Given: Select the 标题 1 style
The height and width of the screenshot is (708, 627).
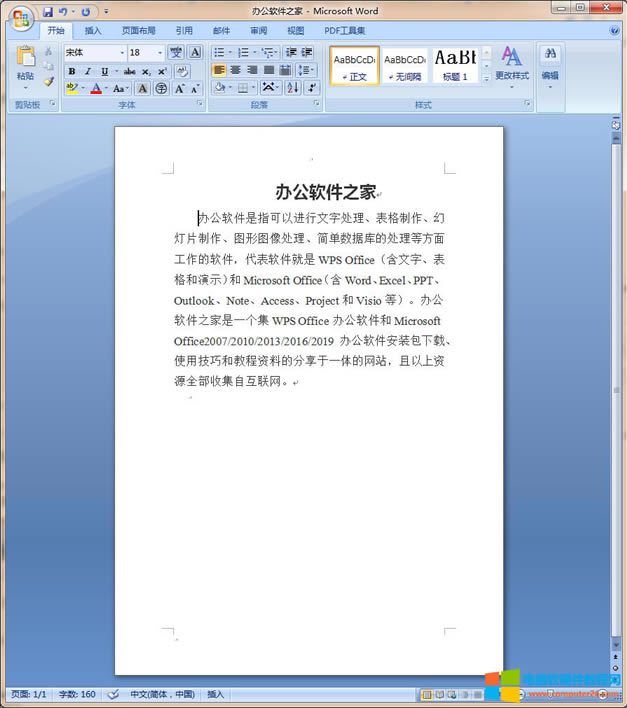Looking at the screenshot, I should pyautogui.click(x=455, y=65).
